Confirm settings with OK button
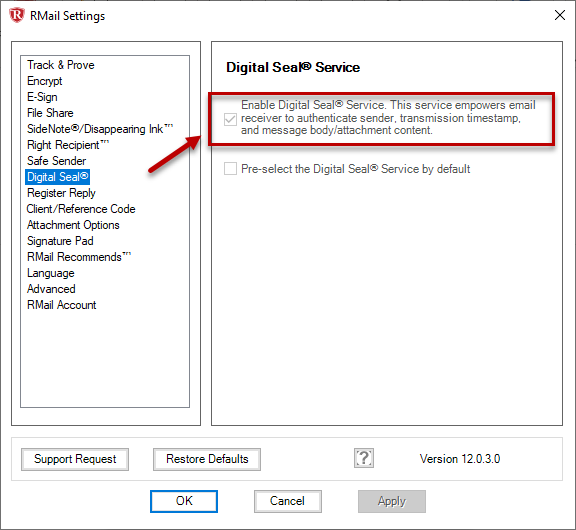Screen dimensions: 576x530 (x=184, y=501)
